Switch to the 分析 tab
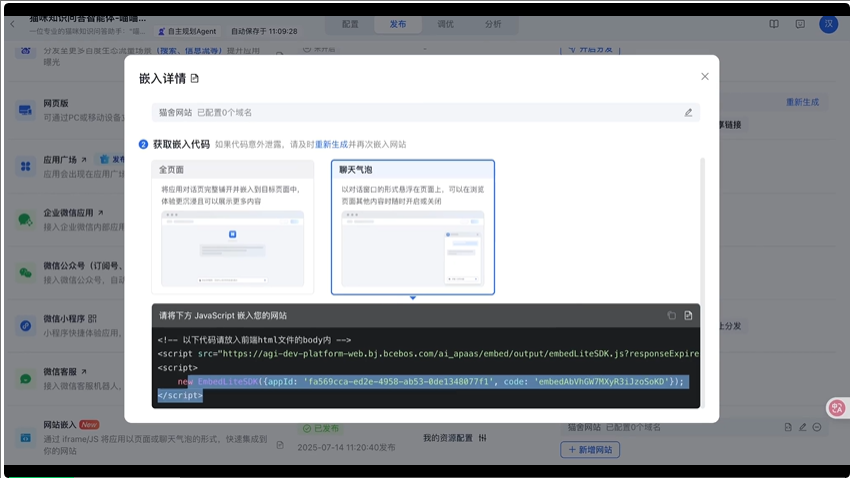850x478 pixels. [x=493, y=24]
